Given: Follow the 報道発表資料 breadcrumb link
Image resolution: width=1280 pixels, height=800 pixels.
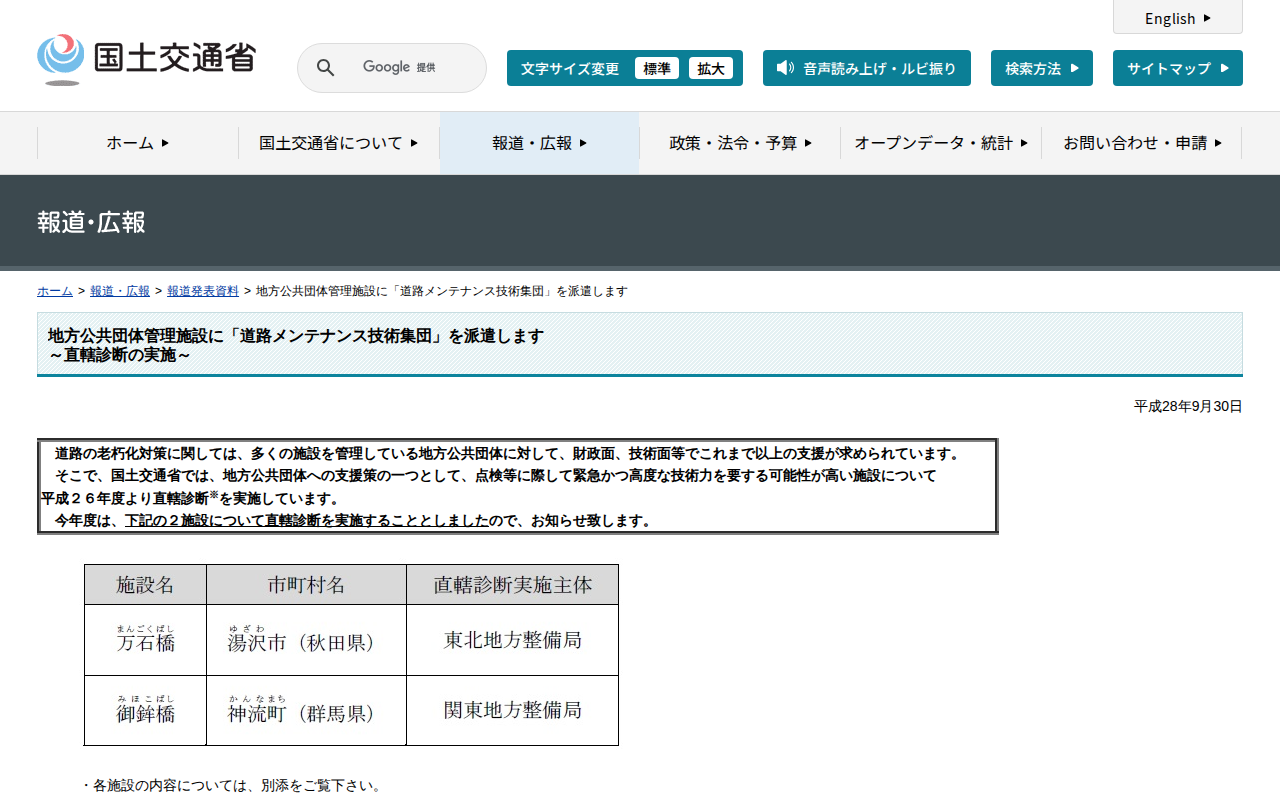Looking at the screenshot, I should pyautogui.click(x=202, y=291).
